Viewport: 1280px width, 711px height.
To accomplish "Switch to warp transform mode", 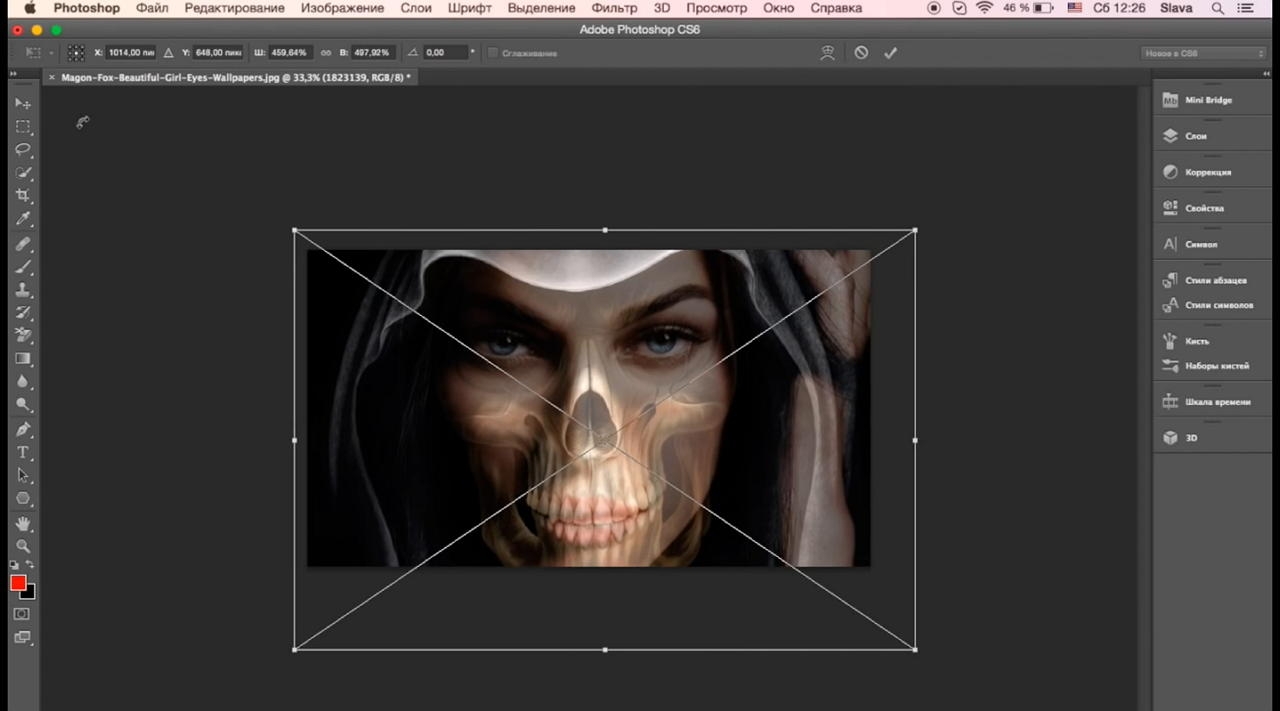I will click(x=827, y=53).
